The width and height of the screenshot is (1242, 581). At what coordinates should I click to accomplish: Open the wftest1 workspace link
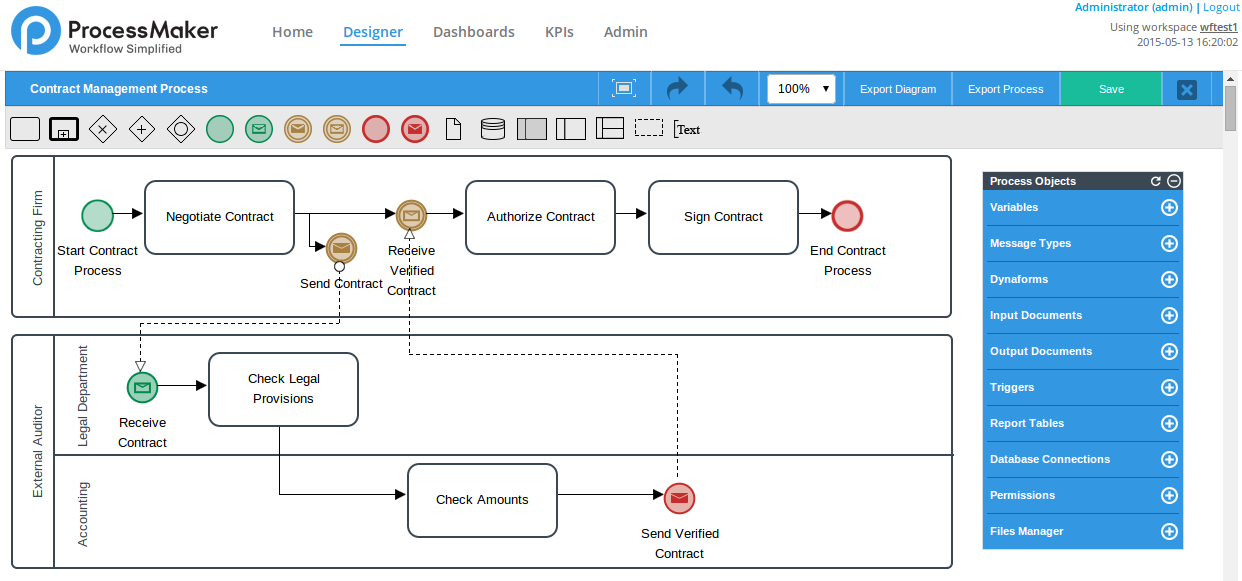tap(1219, 27)
